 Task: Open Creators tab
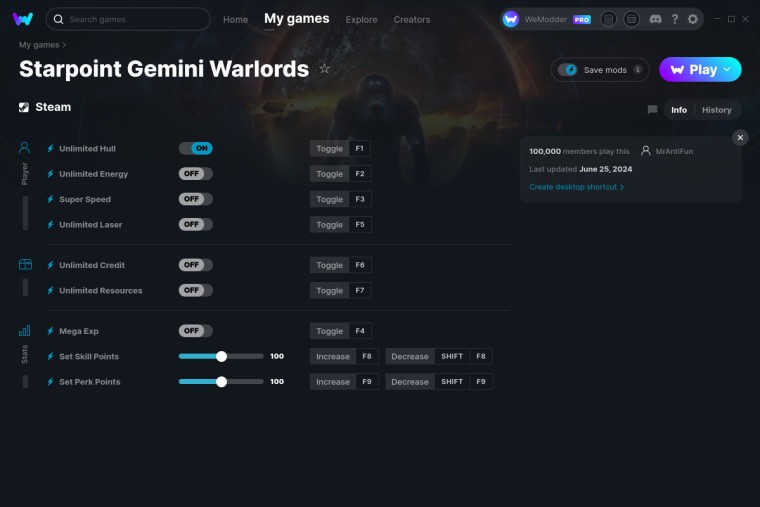pos(412,20)
